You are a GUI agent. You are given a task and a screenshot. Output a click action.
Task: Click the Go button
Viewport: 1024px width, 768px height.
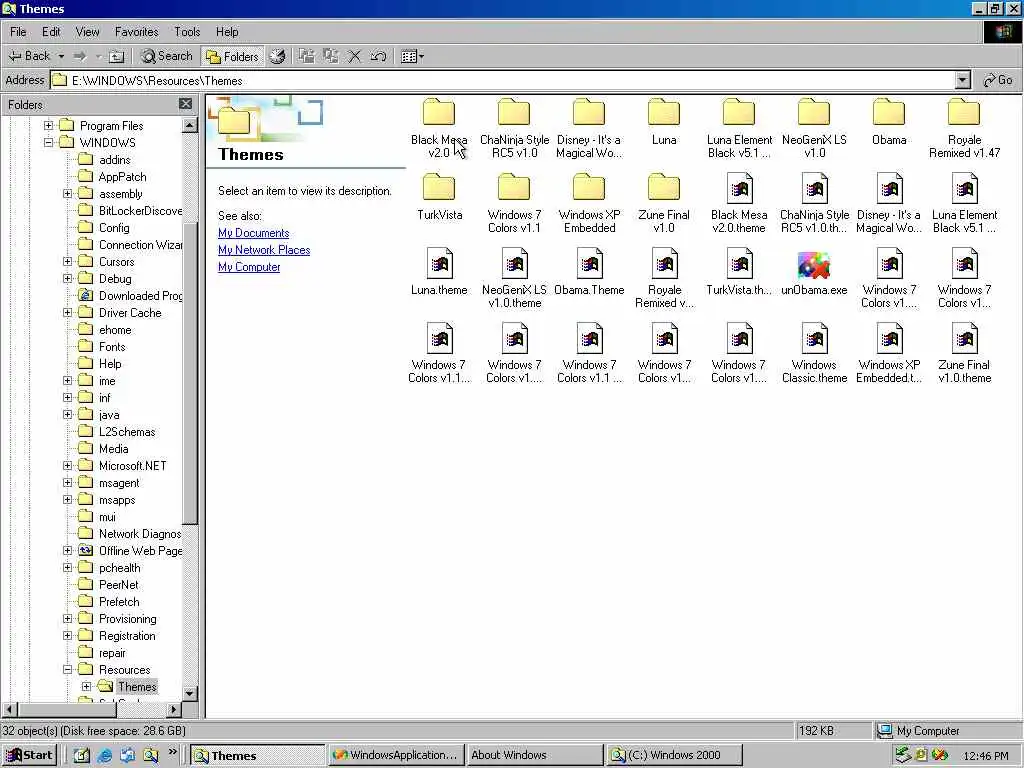(998, 80)
